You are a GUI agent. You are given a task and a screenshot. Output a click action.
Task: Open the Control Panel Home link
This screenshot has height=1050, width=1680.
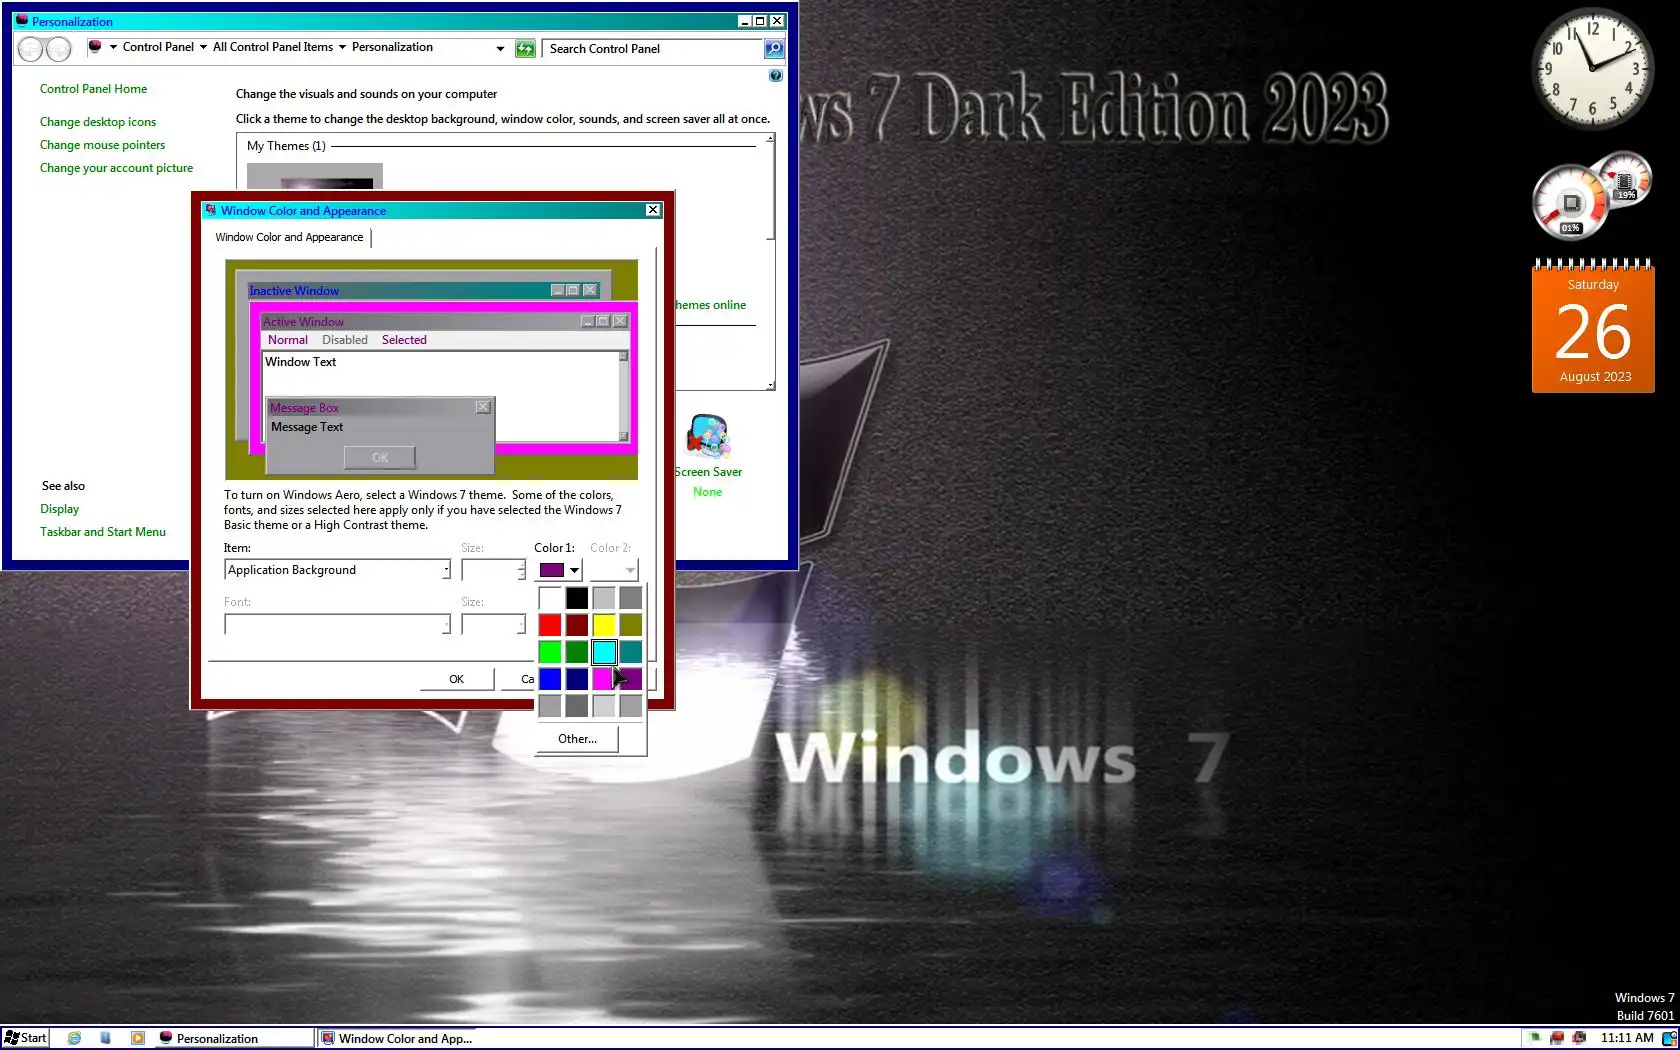(x=93, y=89)
